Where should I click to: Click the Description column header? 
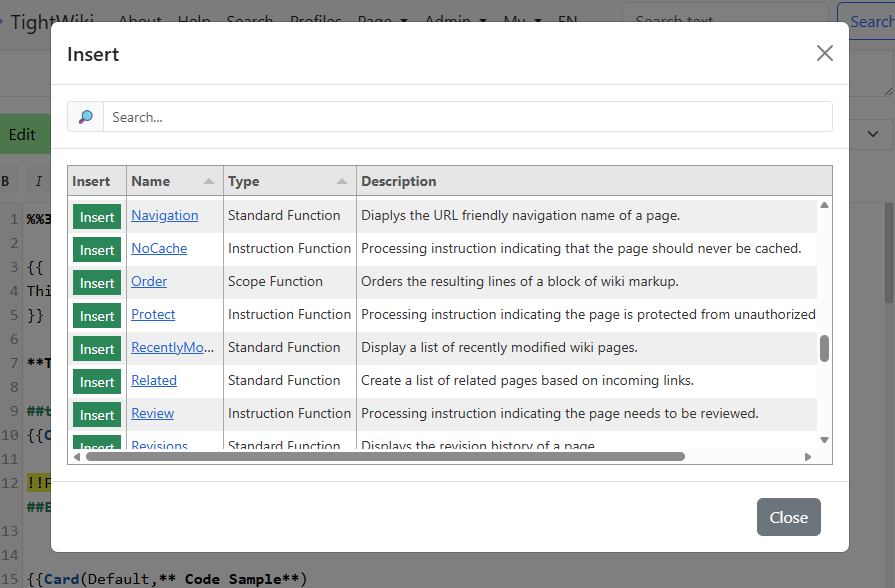click(594, 182)
